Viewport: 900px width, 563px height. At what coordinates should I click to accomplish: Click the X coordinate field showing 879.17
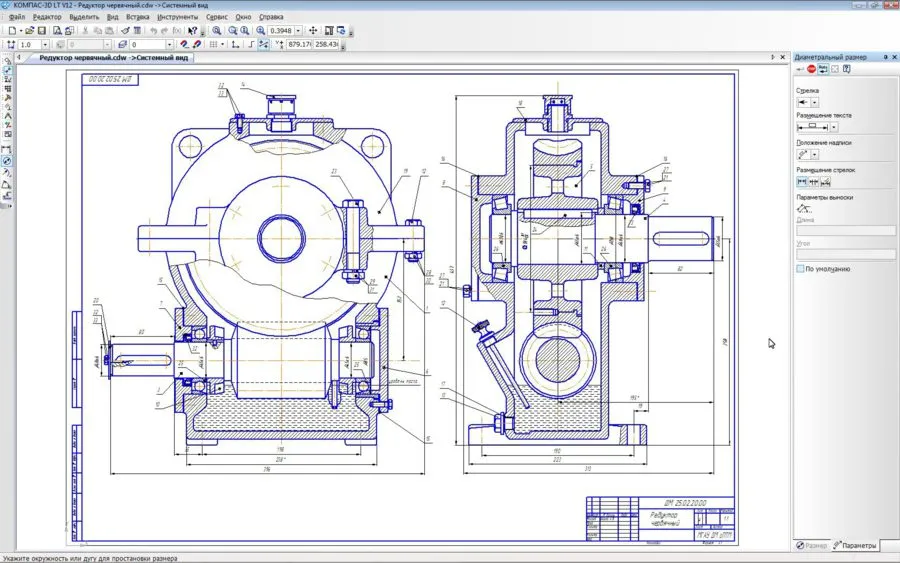299,45
